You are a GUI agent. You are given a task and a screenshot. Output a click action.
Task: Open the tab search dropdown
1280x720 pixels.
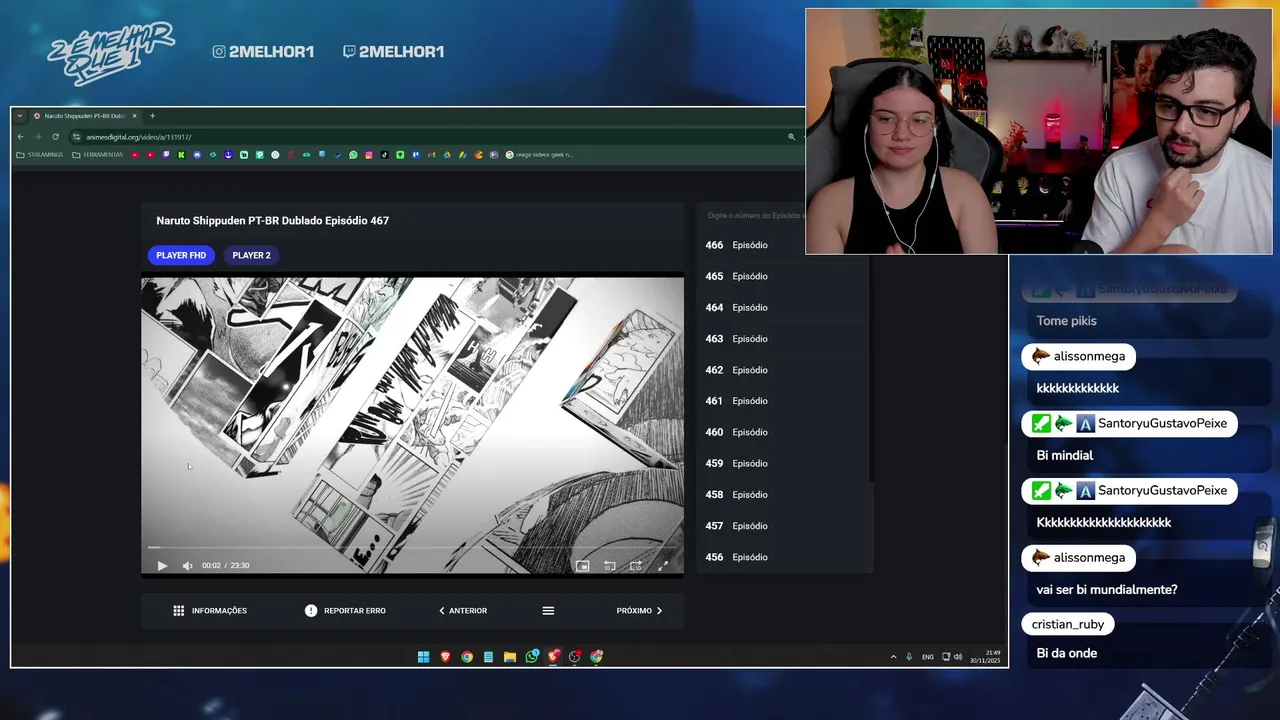[x=20, y=116]
